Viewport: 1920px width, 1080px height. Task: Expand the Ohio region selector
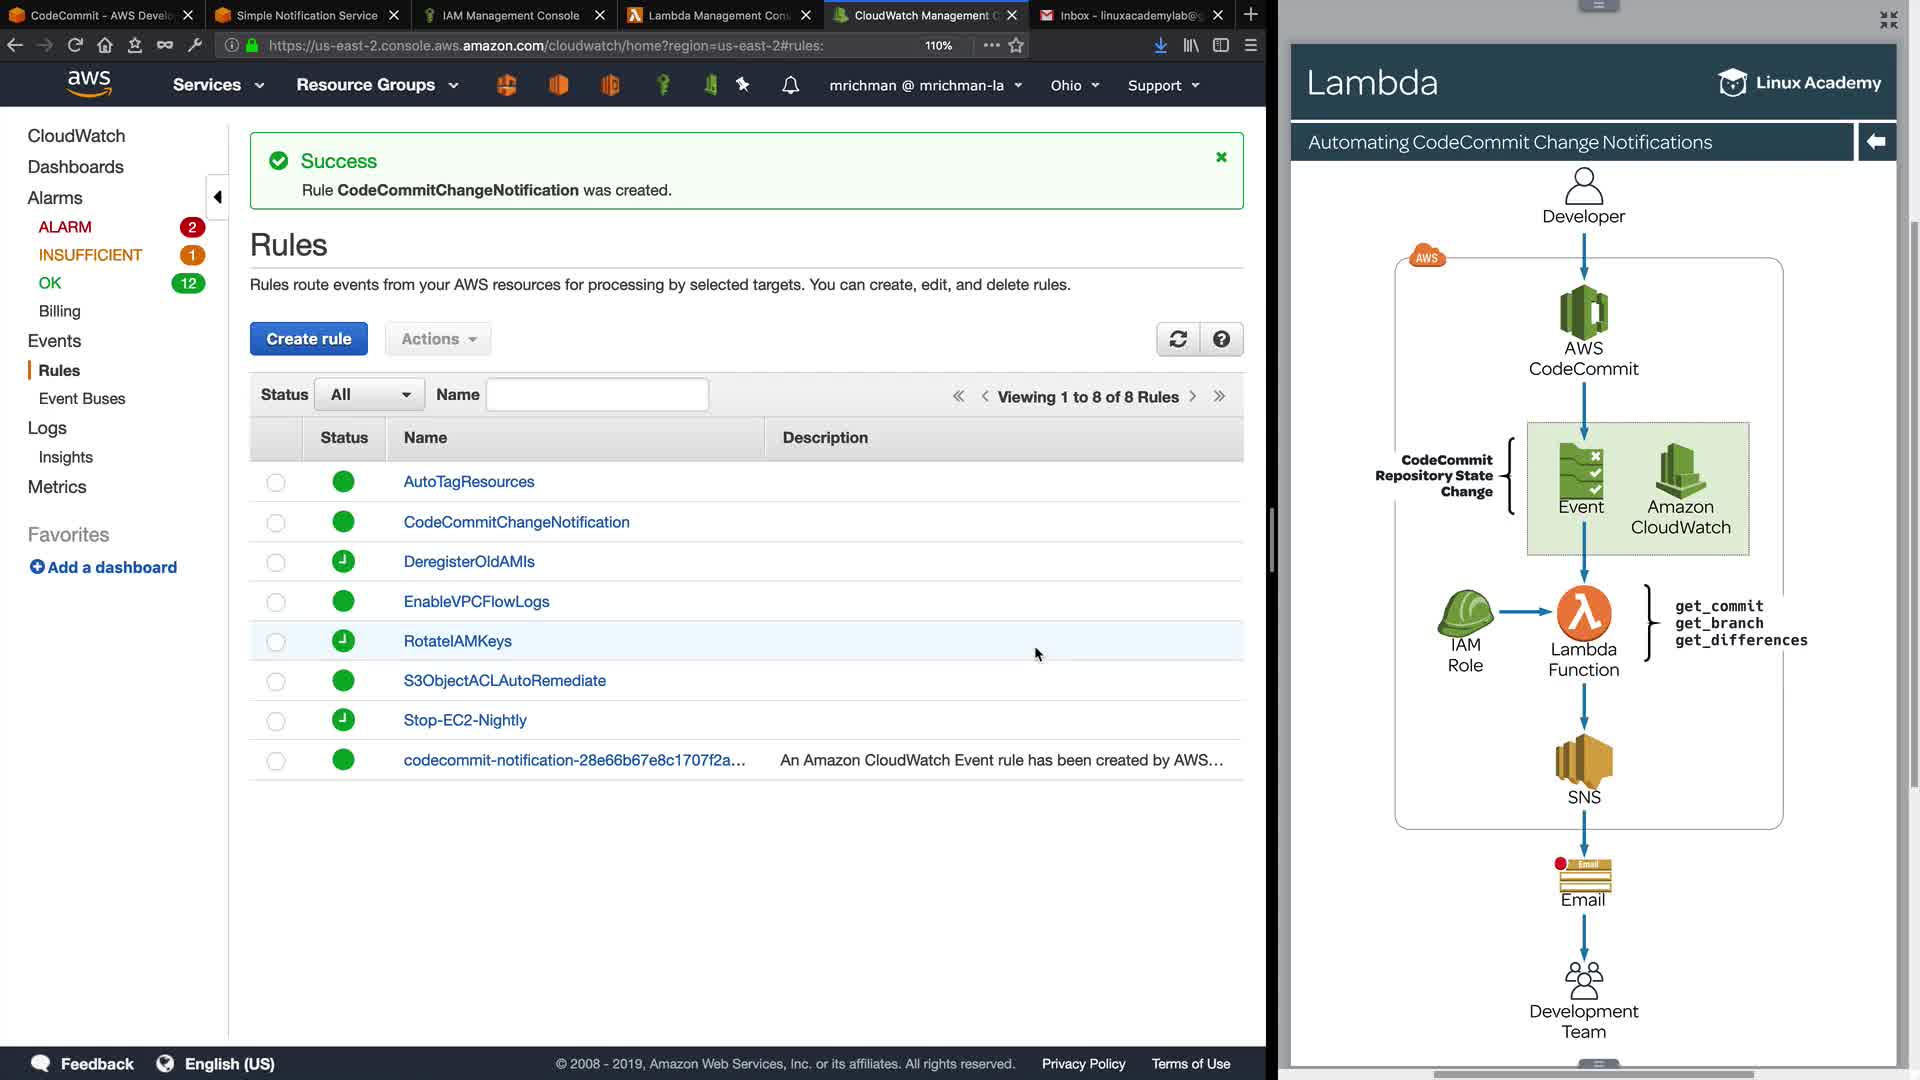(1074, 85)
